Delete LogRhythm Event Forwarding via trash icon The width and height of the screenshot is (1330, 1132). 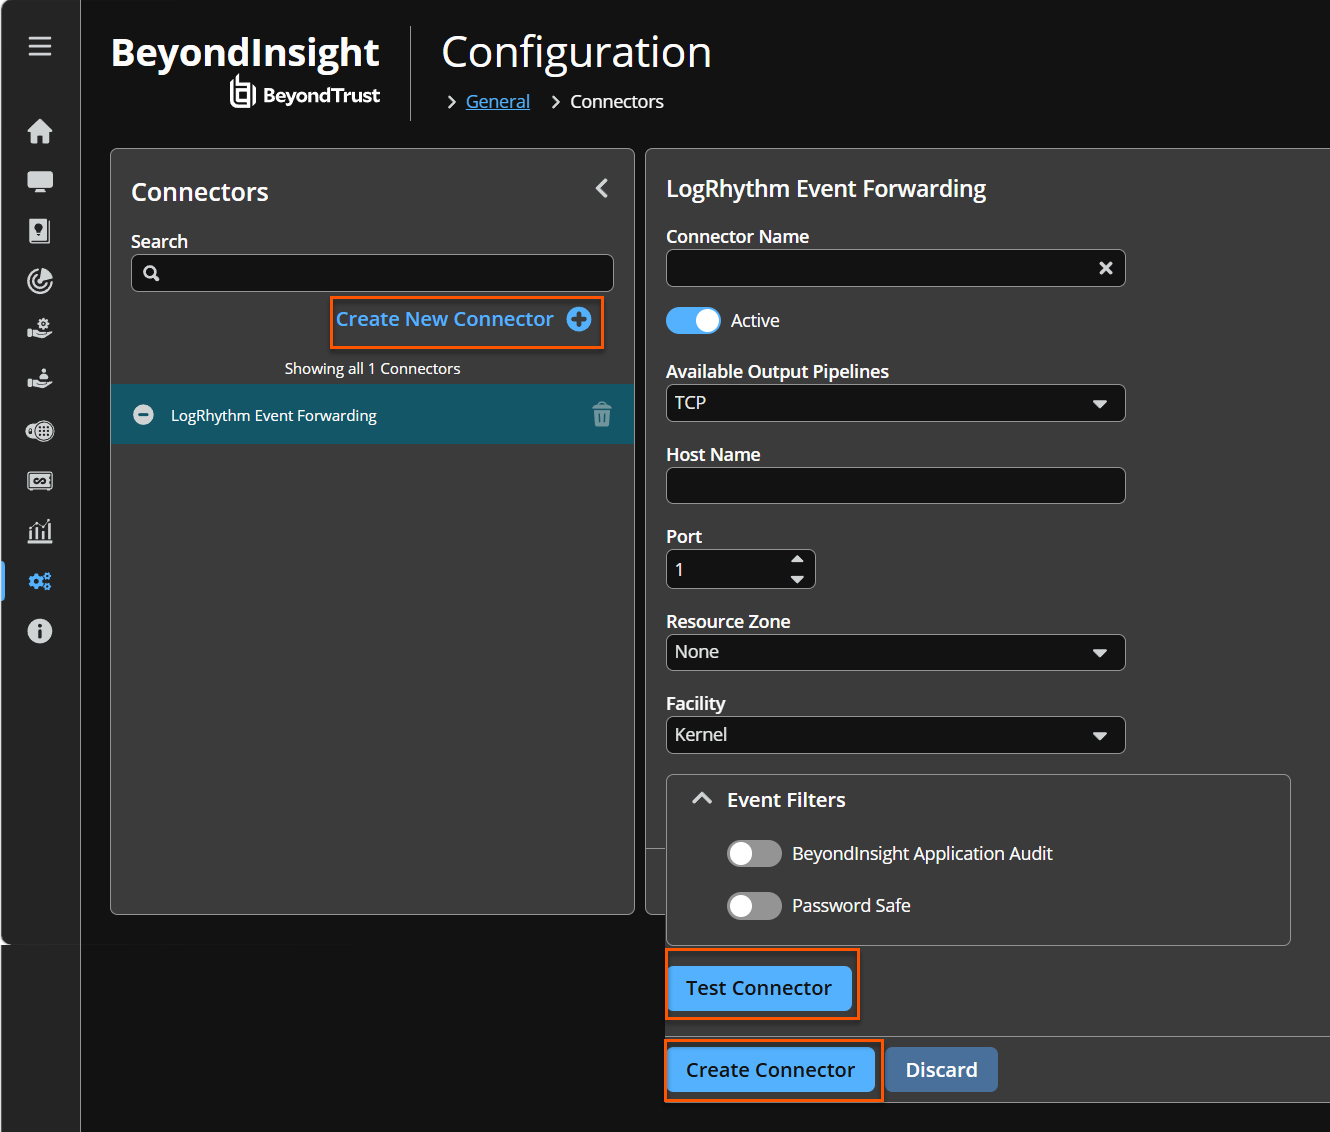[602, 414]
